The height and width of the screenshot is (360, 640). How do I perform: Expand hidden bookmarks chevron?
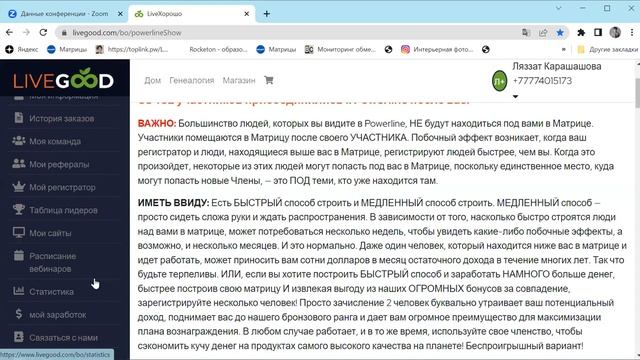point(564,49)
